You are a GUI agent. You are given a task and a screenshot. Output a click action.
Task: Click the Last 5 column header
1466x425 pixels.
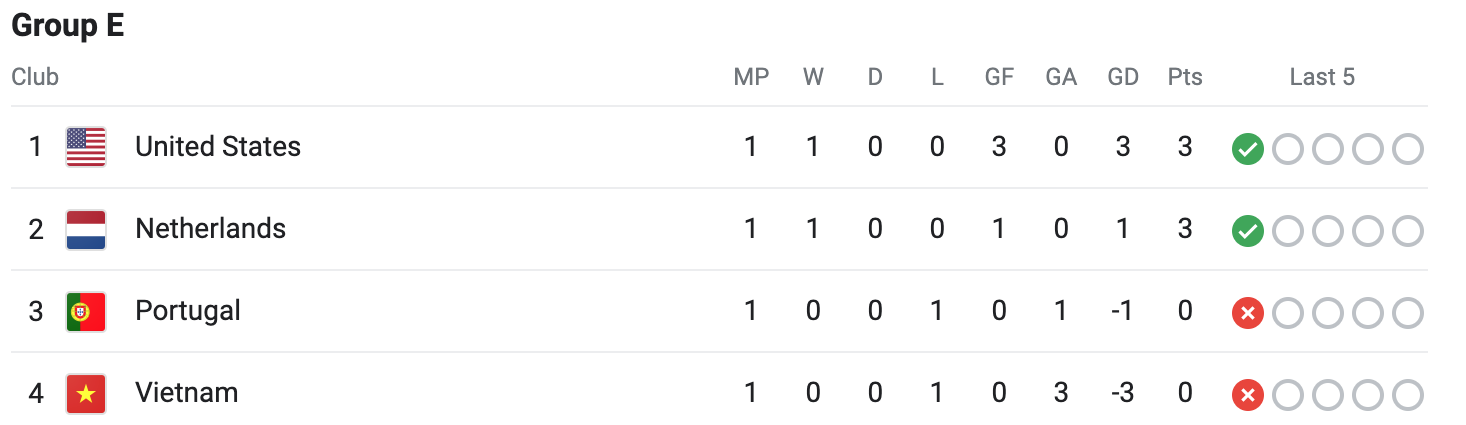pyautogui.click(x=1322, y=77)
